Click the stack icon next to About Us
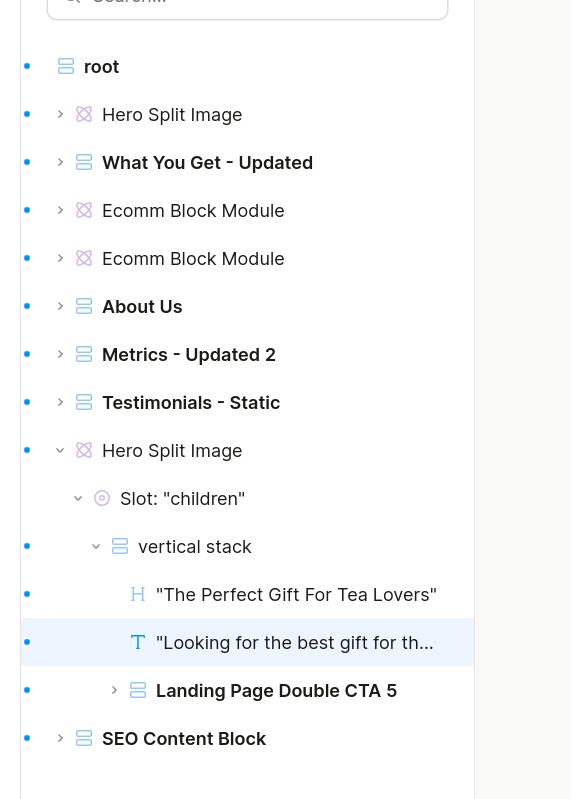 (84, 306)
